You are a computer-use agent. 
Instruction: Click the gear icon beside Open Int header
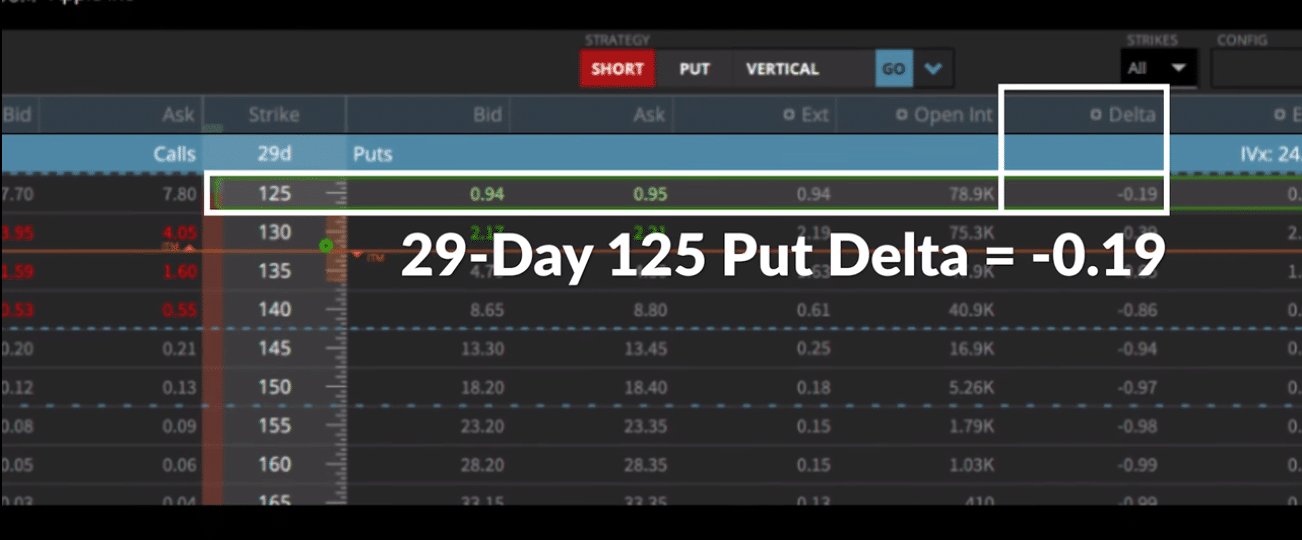[901, 115]
